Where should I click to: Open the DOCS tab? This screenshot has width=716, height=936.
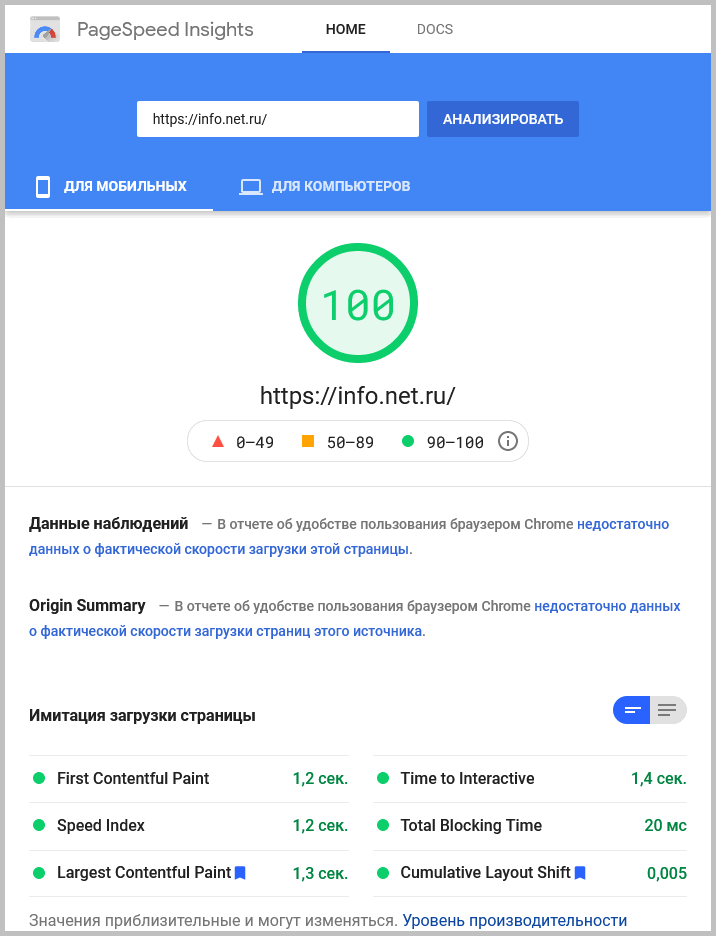click(x=435, y=30)
